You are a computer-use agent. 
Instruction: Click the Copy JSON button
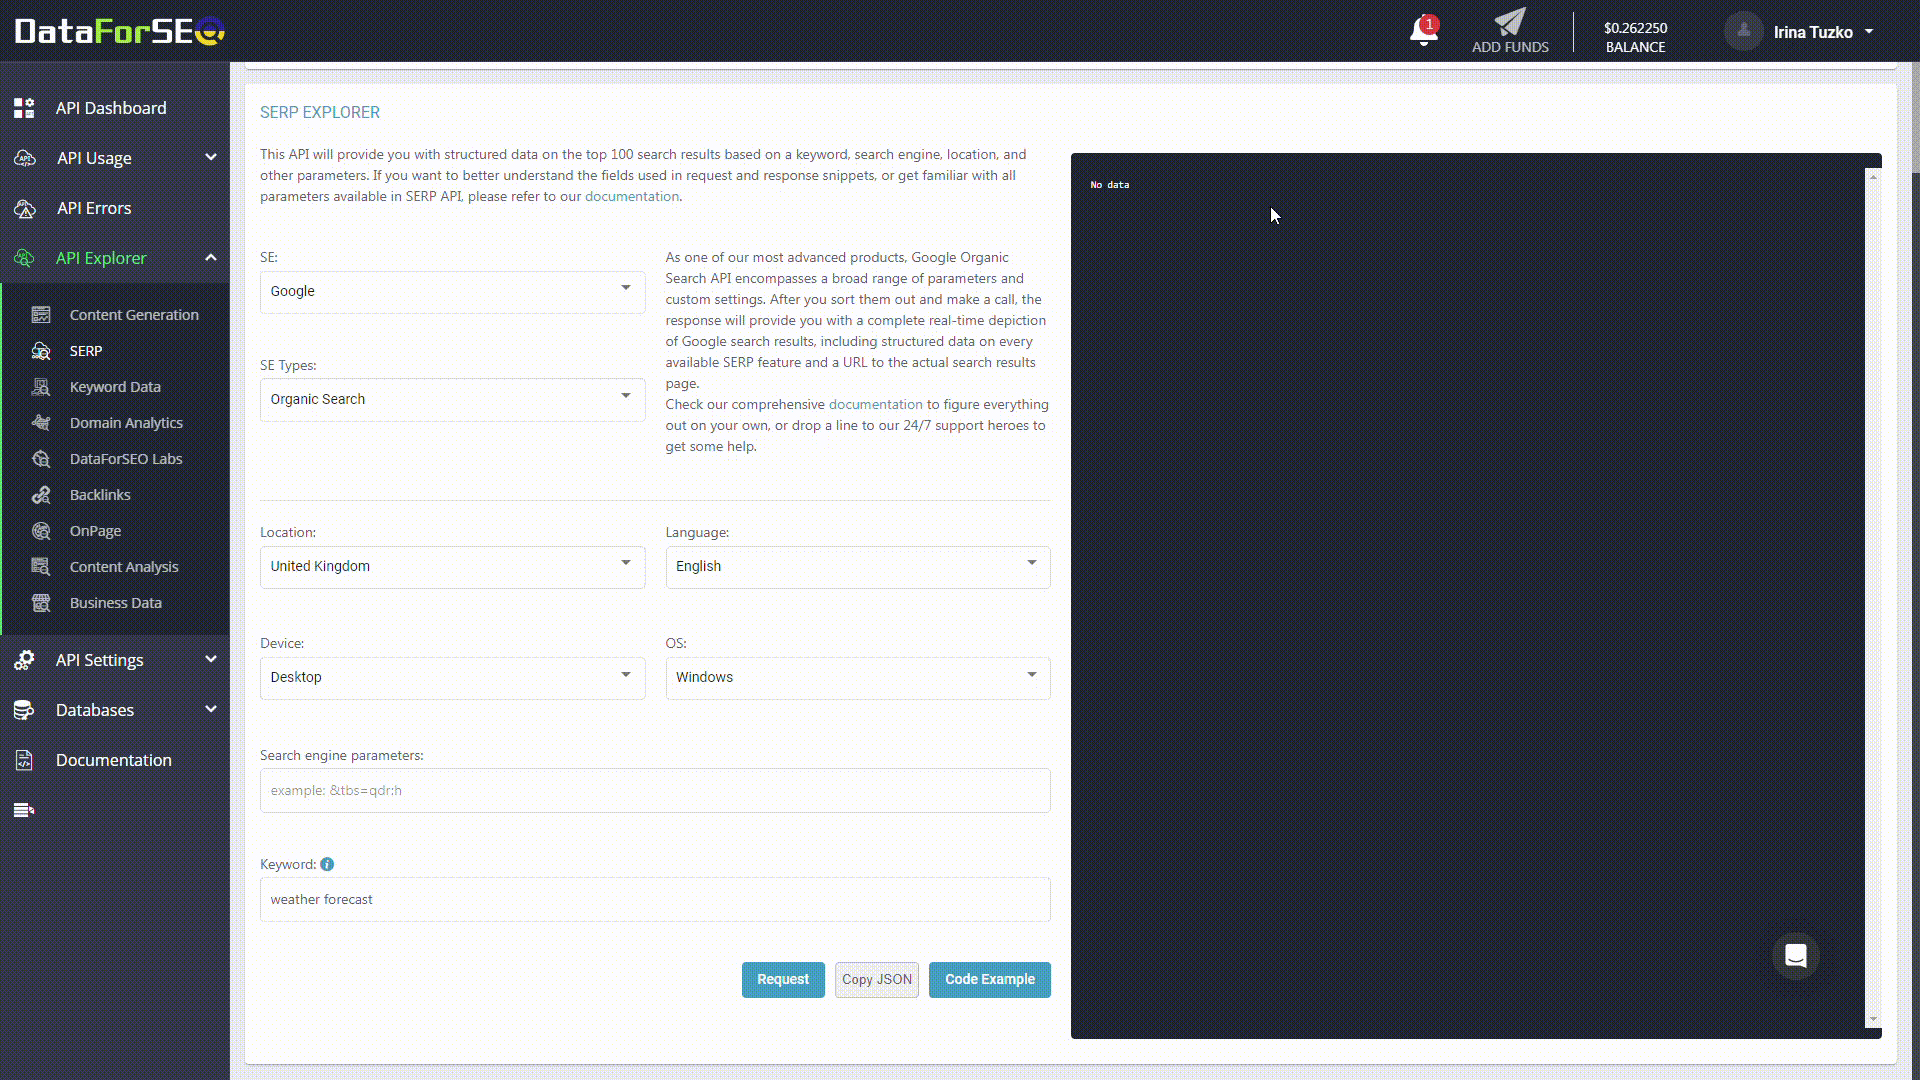click(877, 980)
